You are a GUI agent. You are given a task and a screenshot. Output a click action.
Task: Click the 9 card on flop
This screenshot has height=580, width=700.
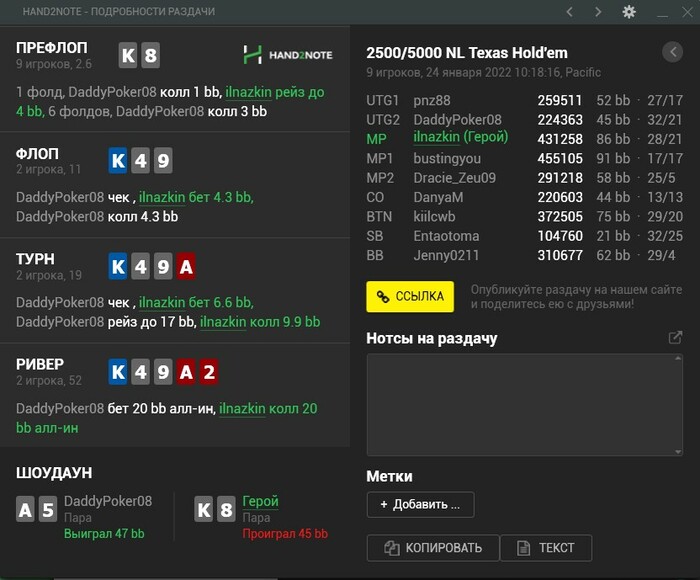point(163,160)
